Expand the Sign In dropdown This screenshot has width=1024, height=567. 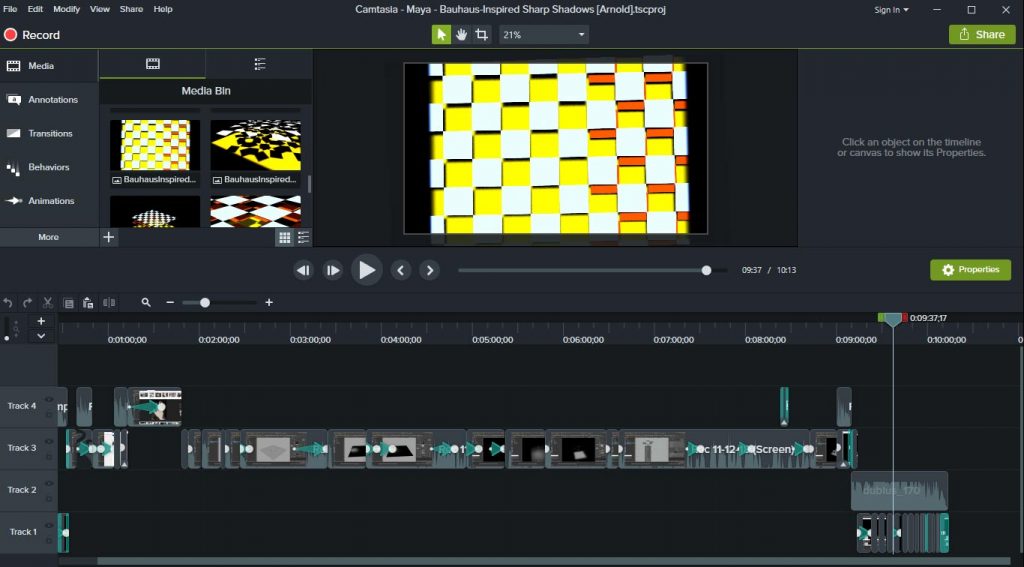(x=891, y=9)
